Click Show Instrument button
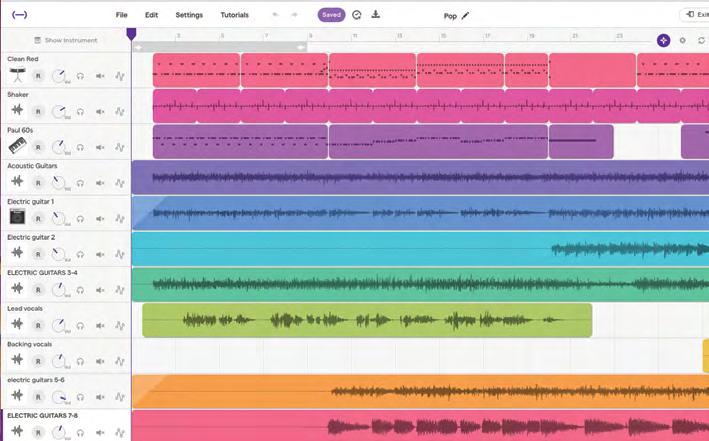 click(66, 40)
